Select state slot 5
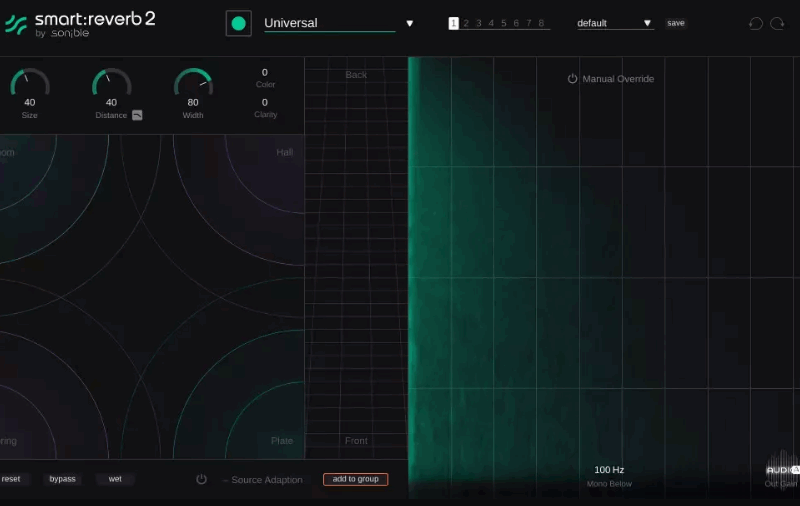 (x=504, y=23)
